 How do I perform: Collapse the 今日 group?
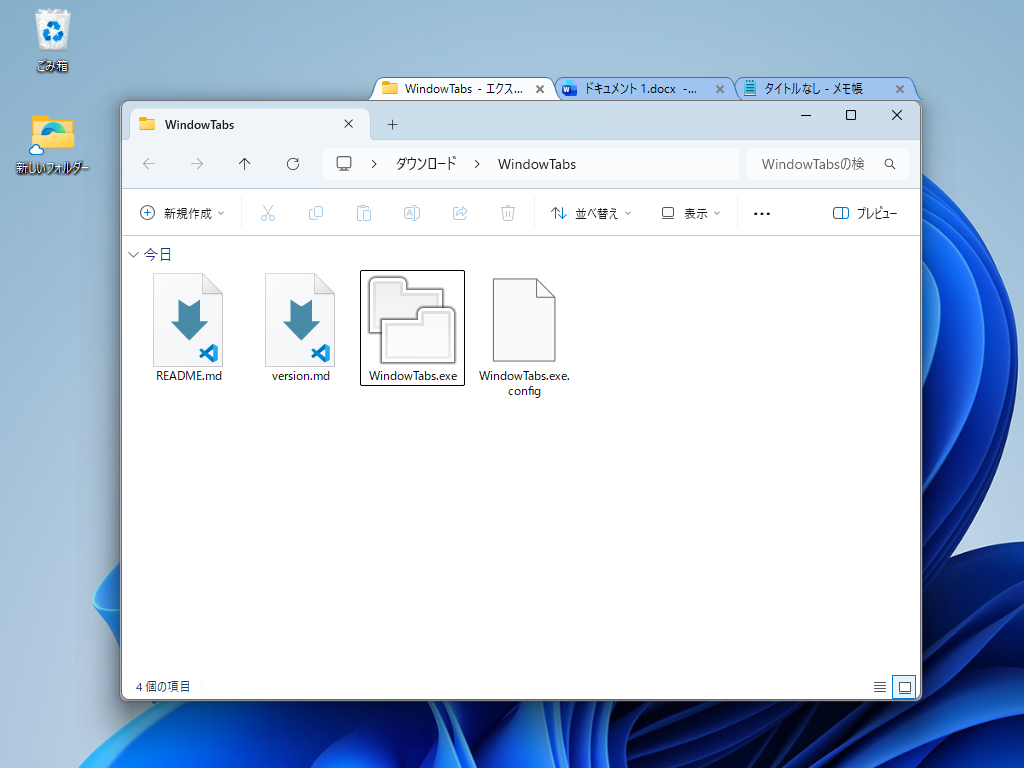click(133, 254)
